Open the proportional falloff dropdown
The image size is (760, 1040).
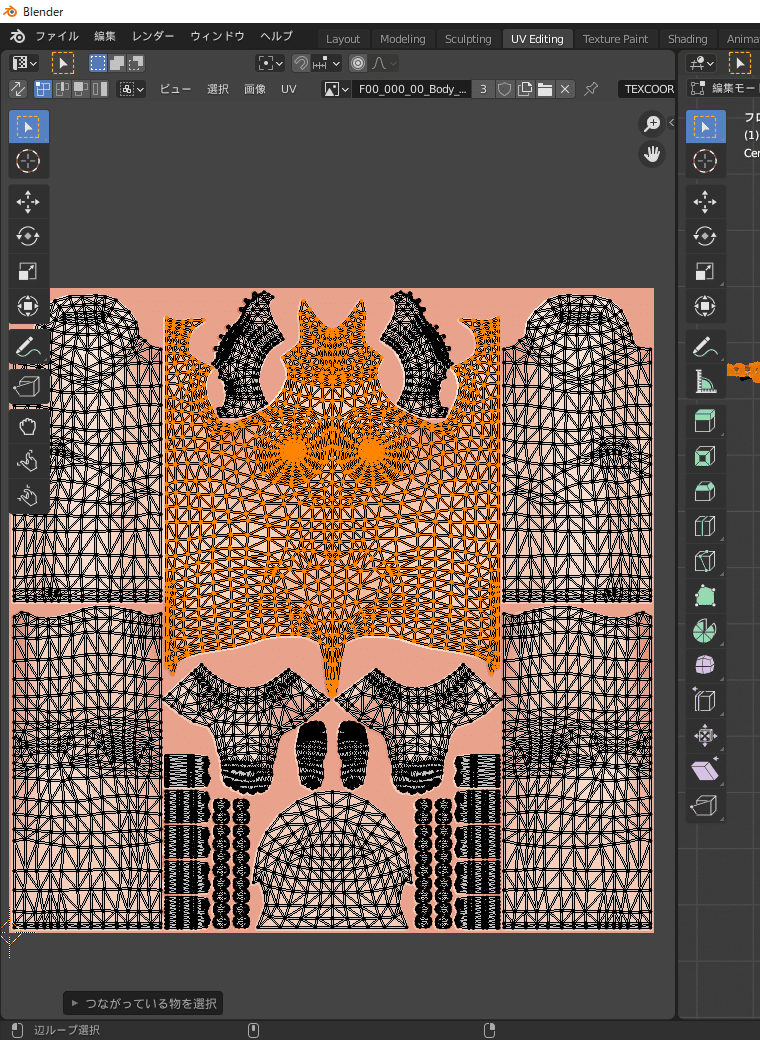point(384,63)
